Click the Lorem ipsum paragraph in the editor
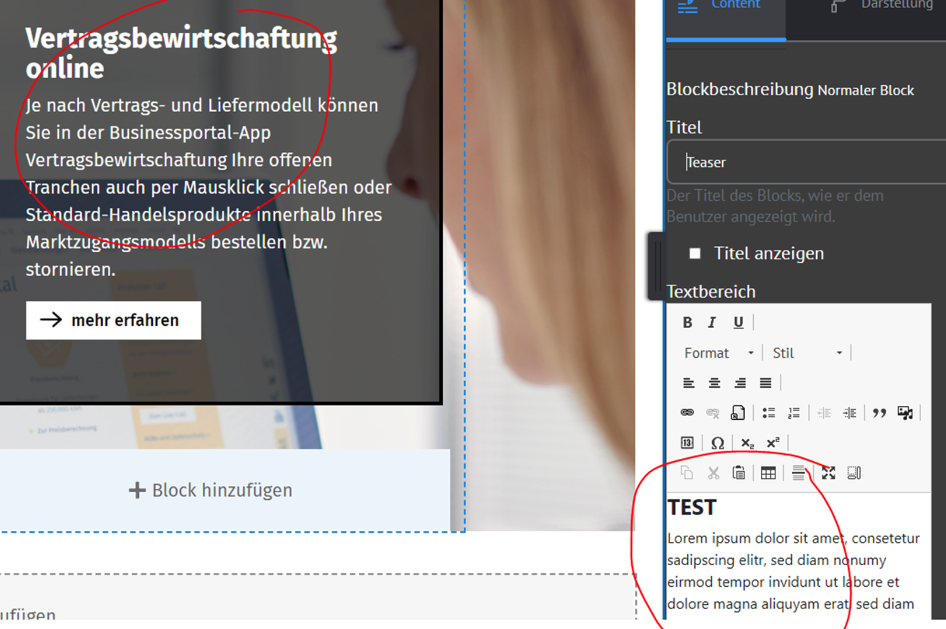This screenshot has height=629, width=946. pyautogui.click(x=793, y=571)
